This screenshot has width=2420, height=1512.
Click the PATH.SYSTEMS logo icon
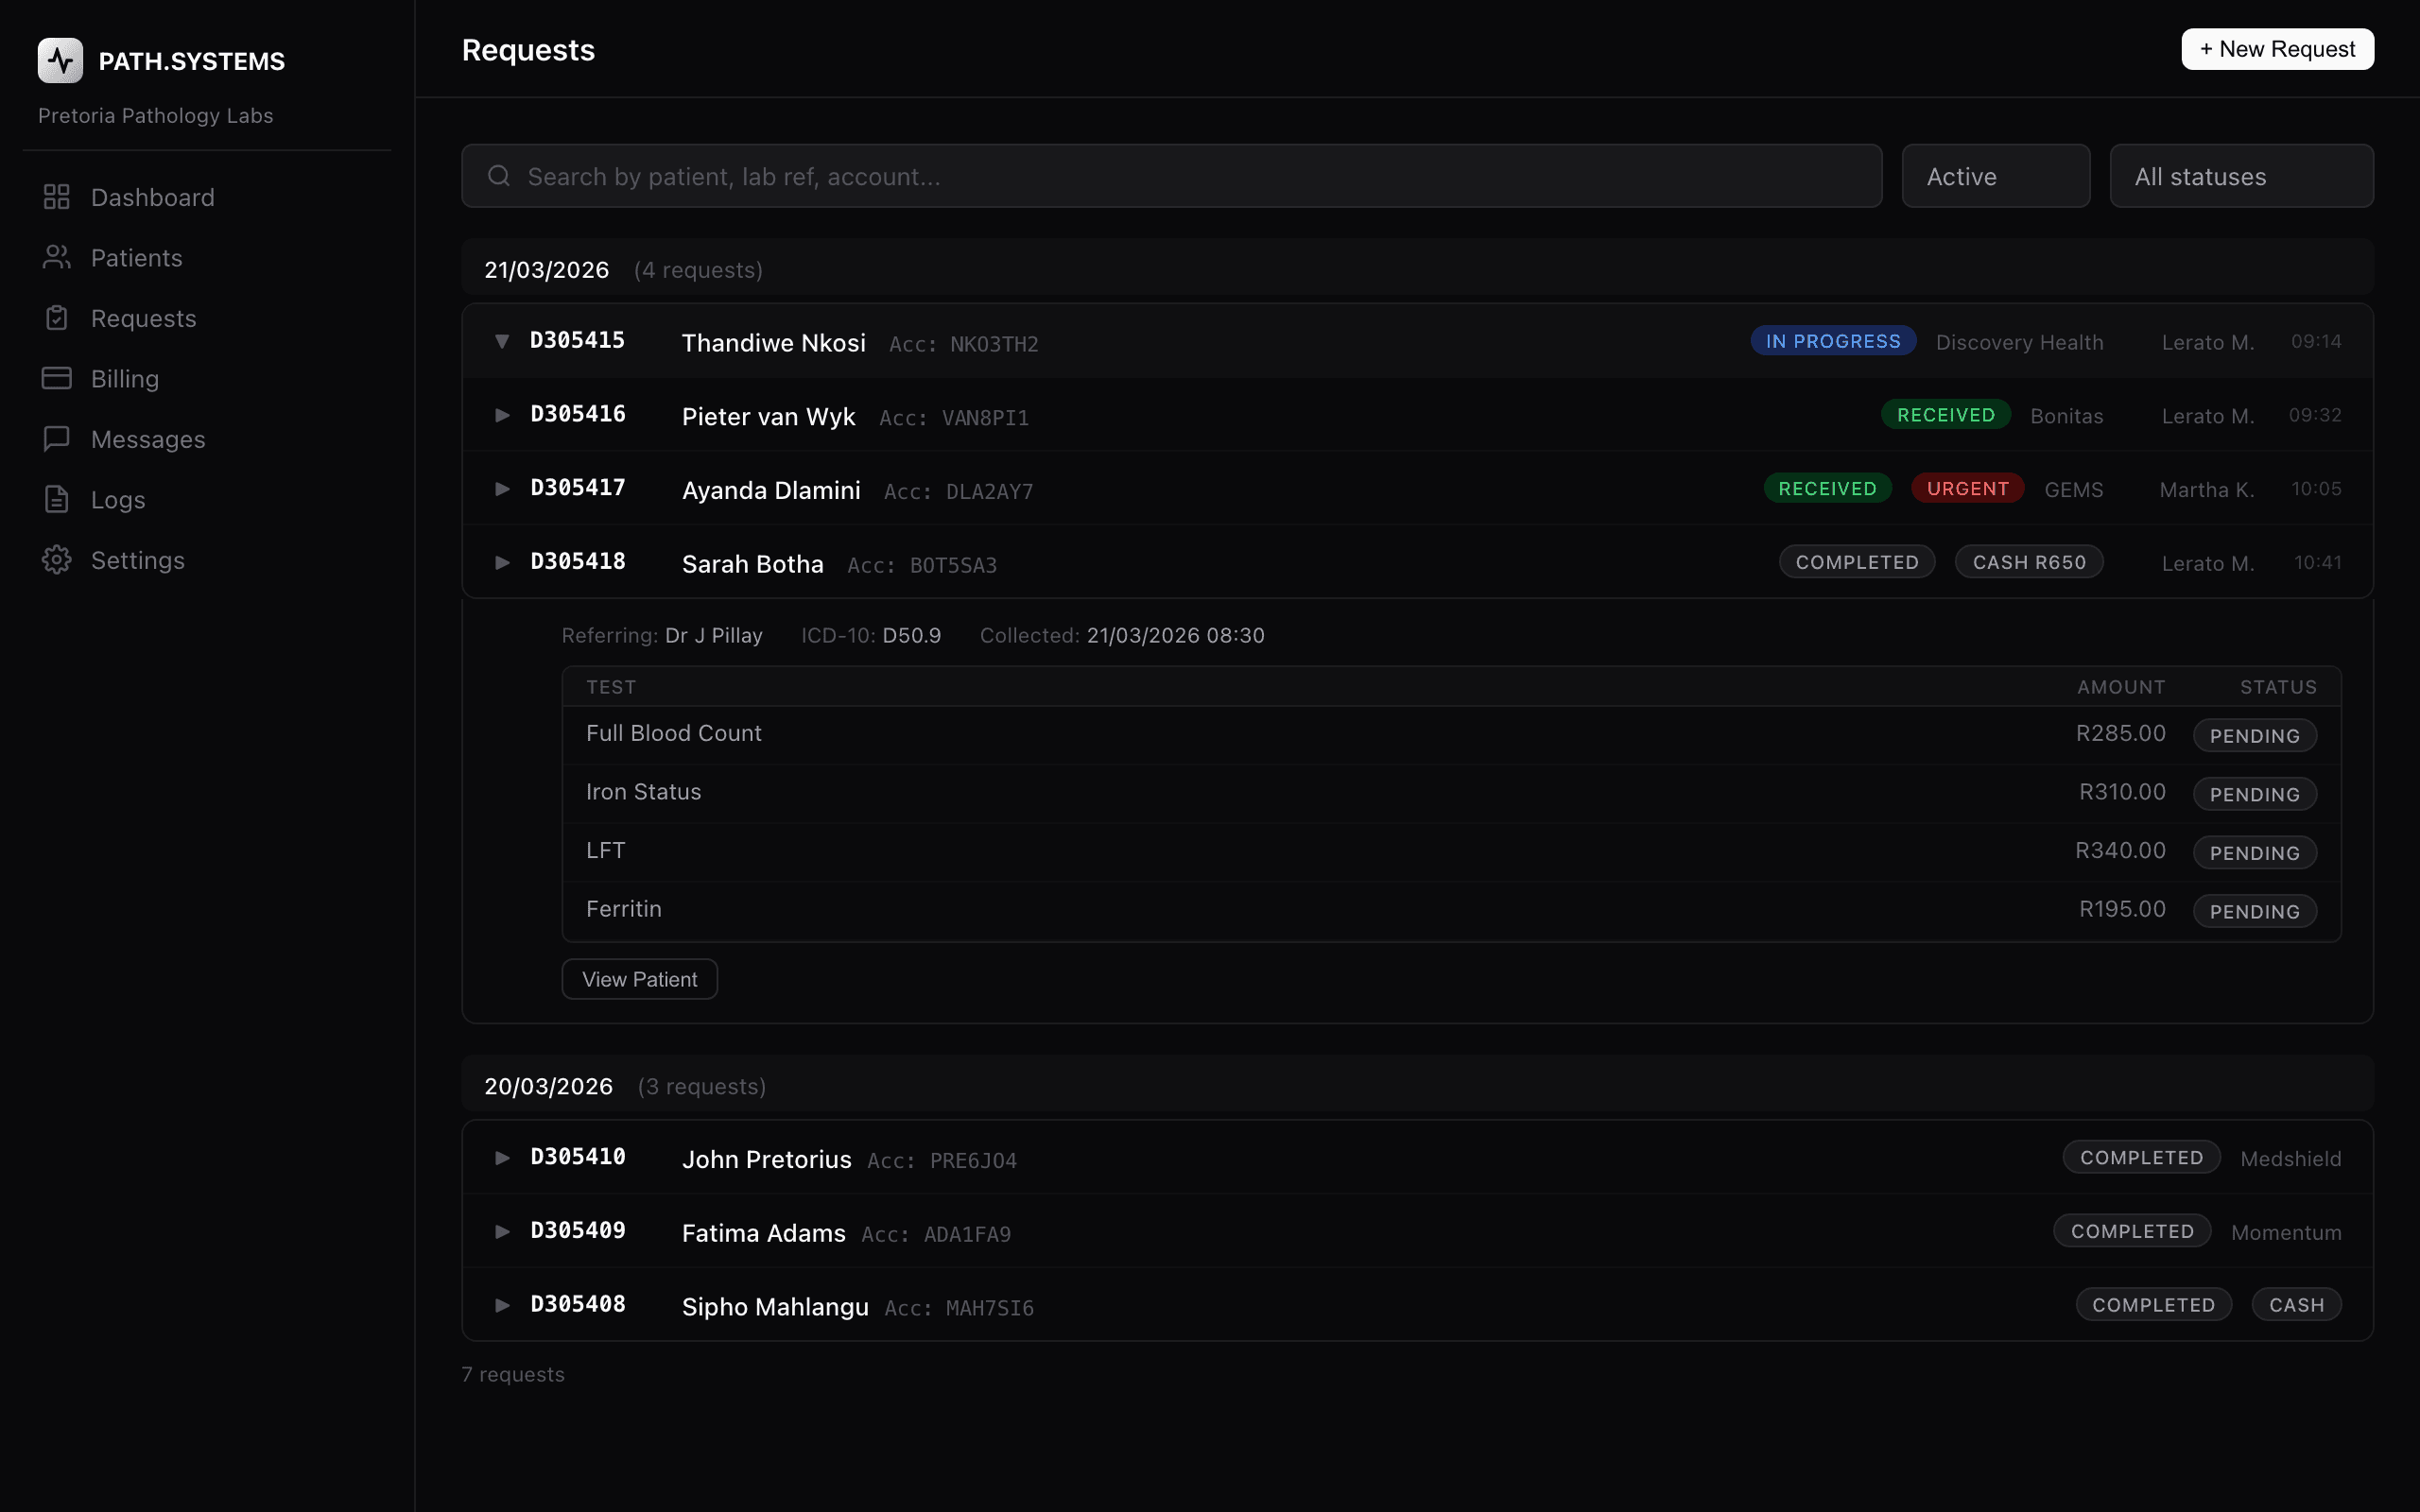tap(59, 60)
